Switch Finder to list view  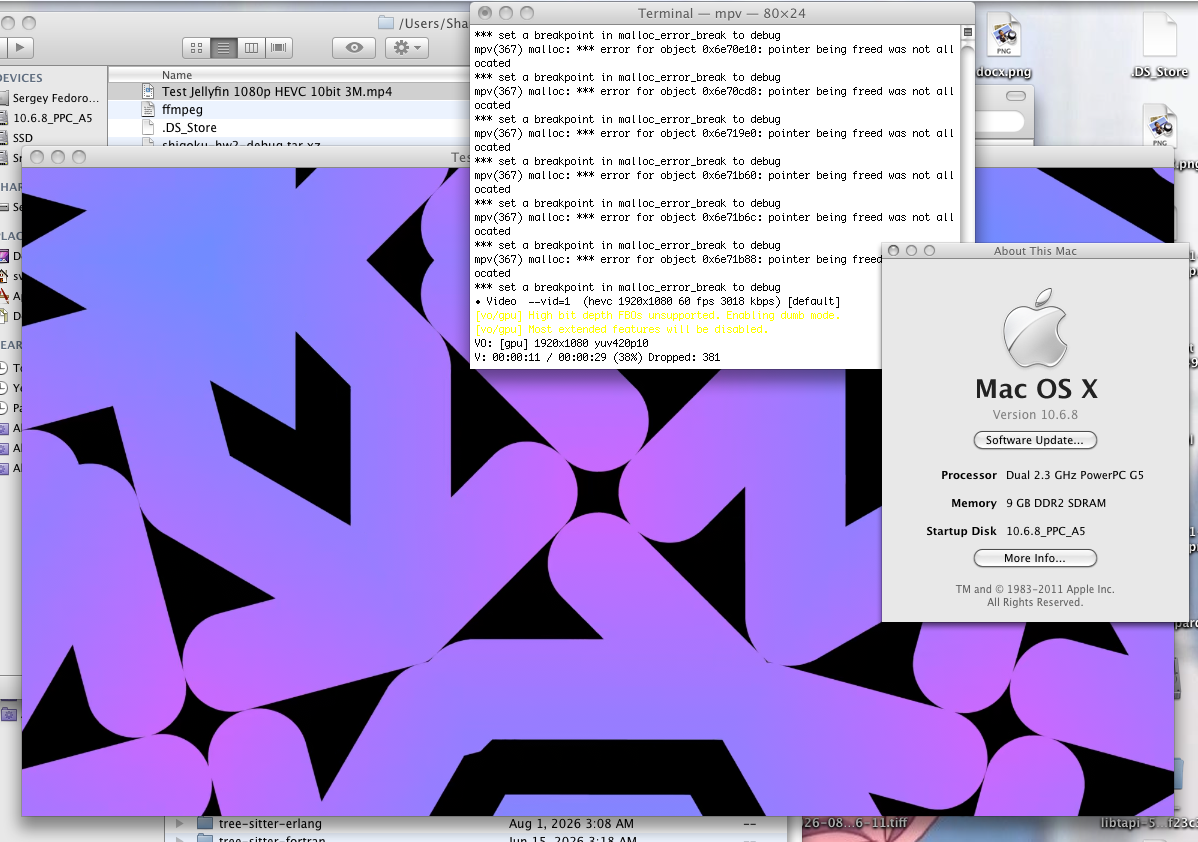224,48
